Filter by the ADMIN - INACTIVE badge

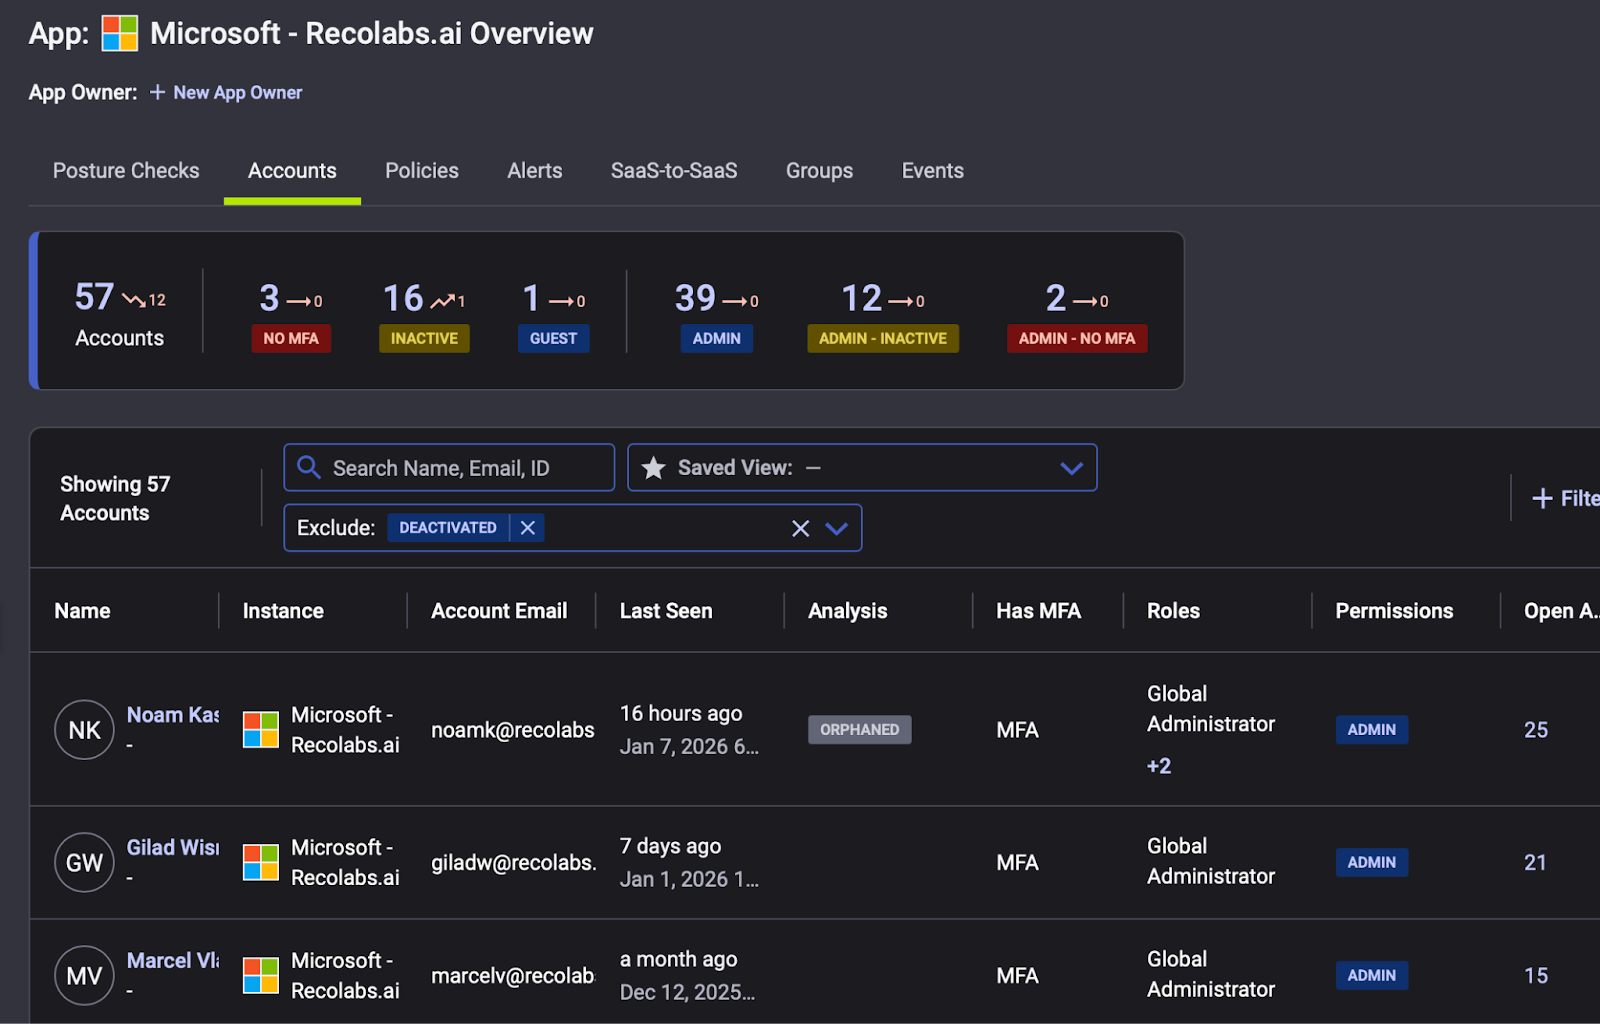click(883, 338)
